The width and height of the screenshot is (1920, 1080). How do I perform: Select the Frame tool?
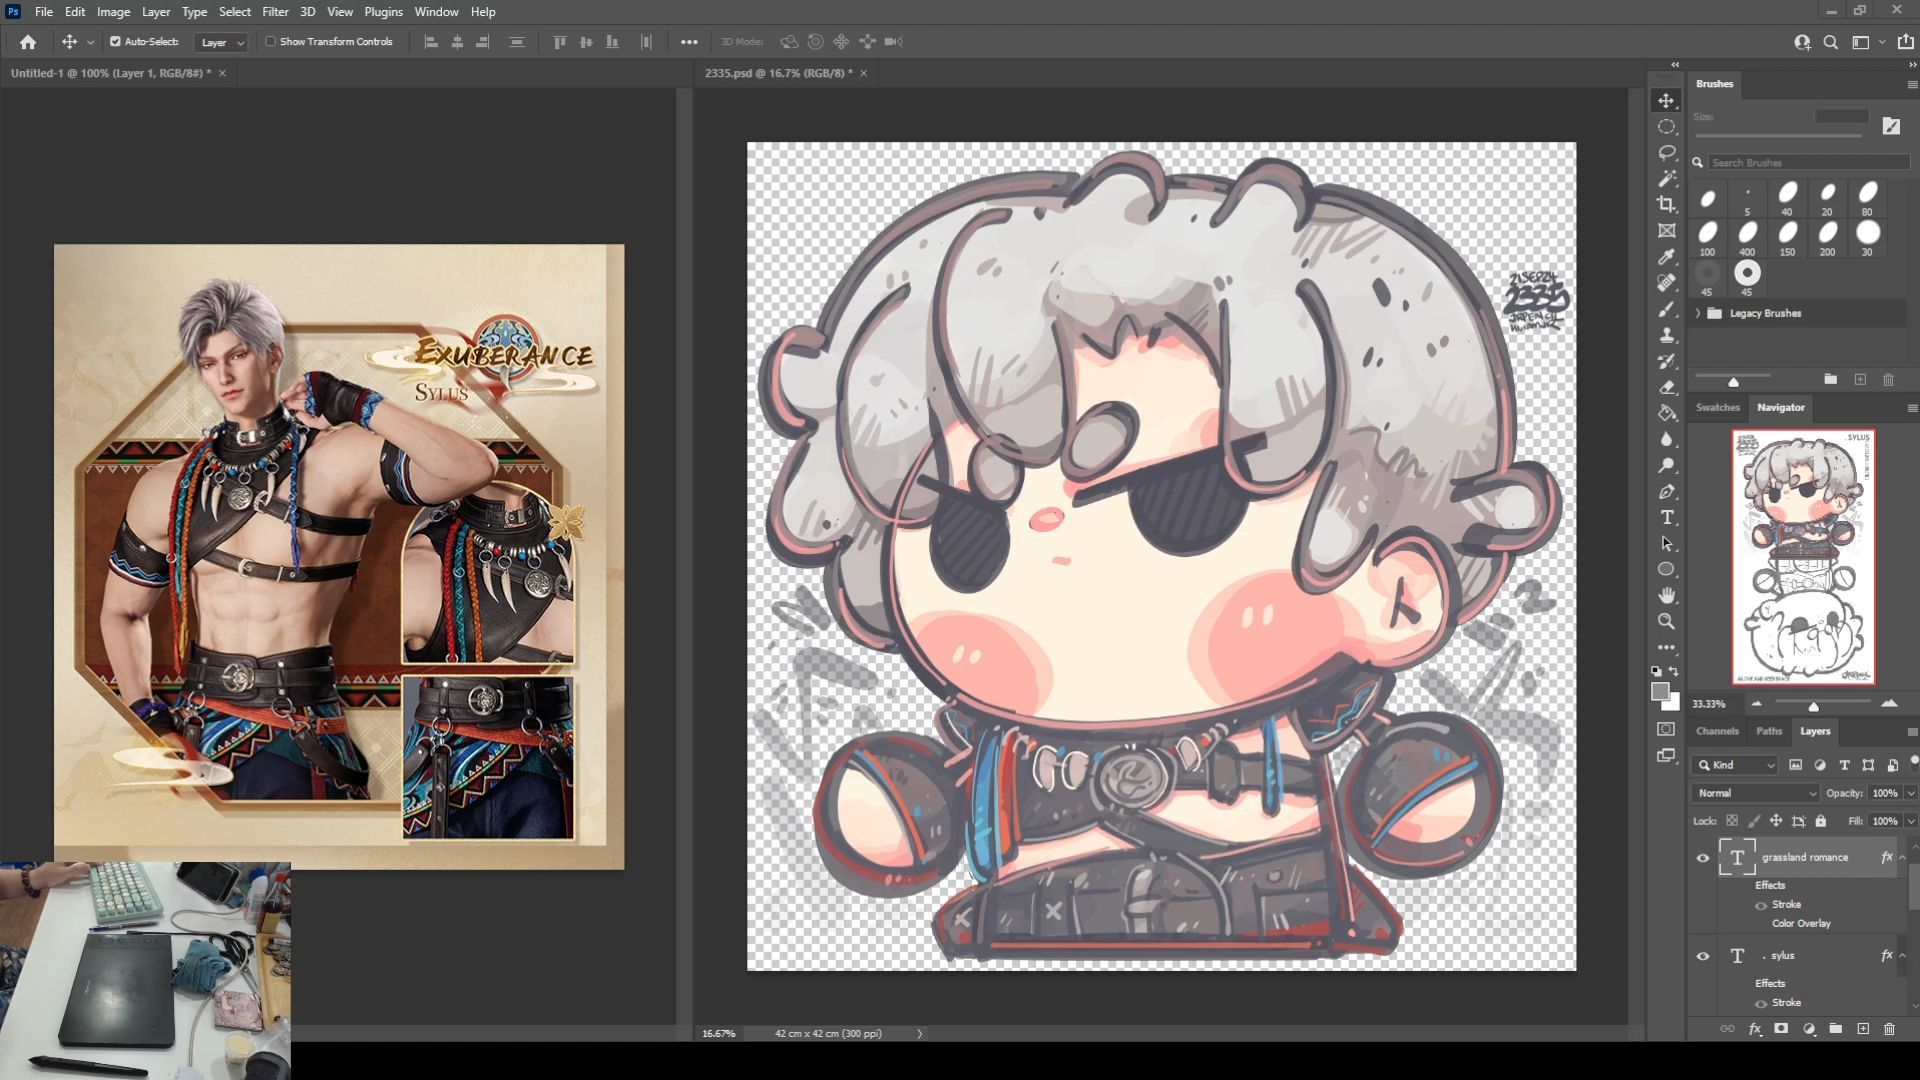pyautogui.click(x=1666, y=231)
